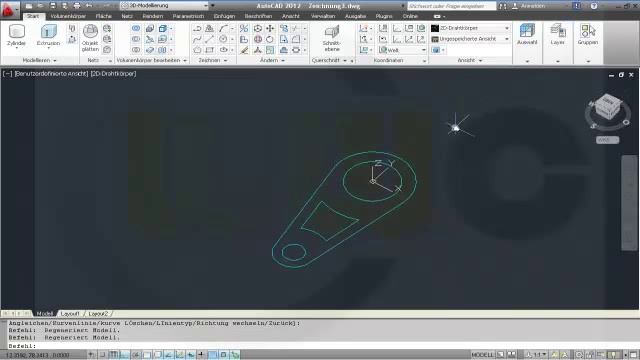The height and width of the screenshot is (360, 640).
Task: Open the Einfügen ribbon tab
Action: (x=224, y=16)
